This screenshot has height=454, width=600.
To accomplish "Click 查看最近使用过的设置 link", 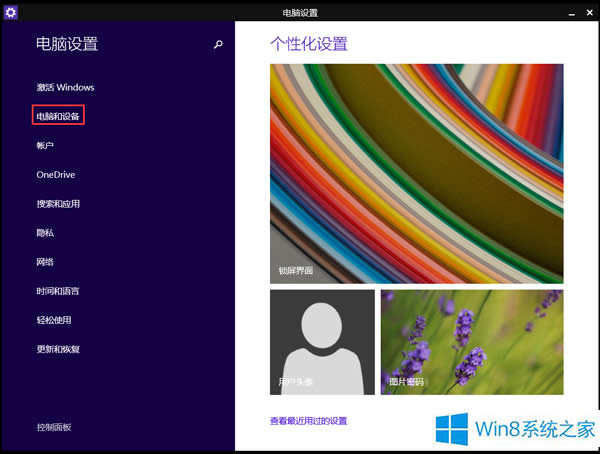I will point(308,421).
